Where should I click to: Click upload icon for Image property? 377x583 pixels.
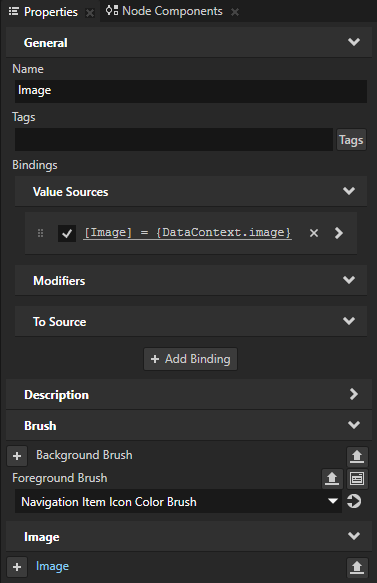[357, 567]
